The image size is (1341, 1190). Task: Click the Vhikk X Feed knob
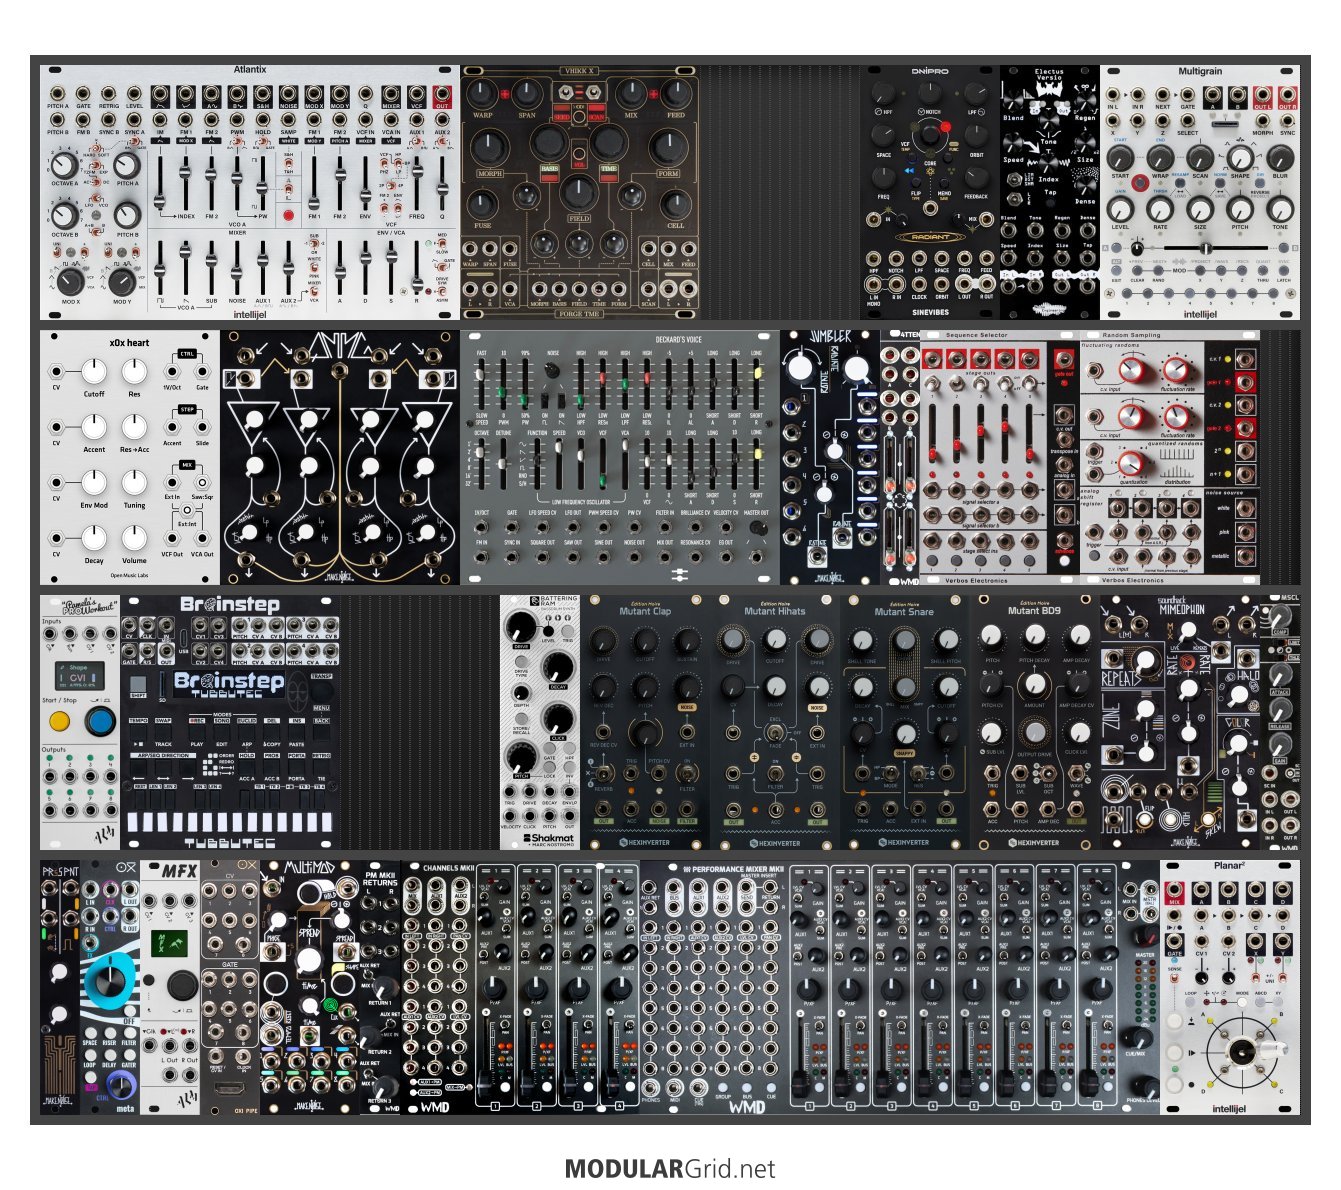(x=676, y=94)
